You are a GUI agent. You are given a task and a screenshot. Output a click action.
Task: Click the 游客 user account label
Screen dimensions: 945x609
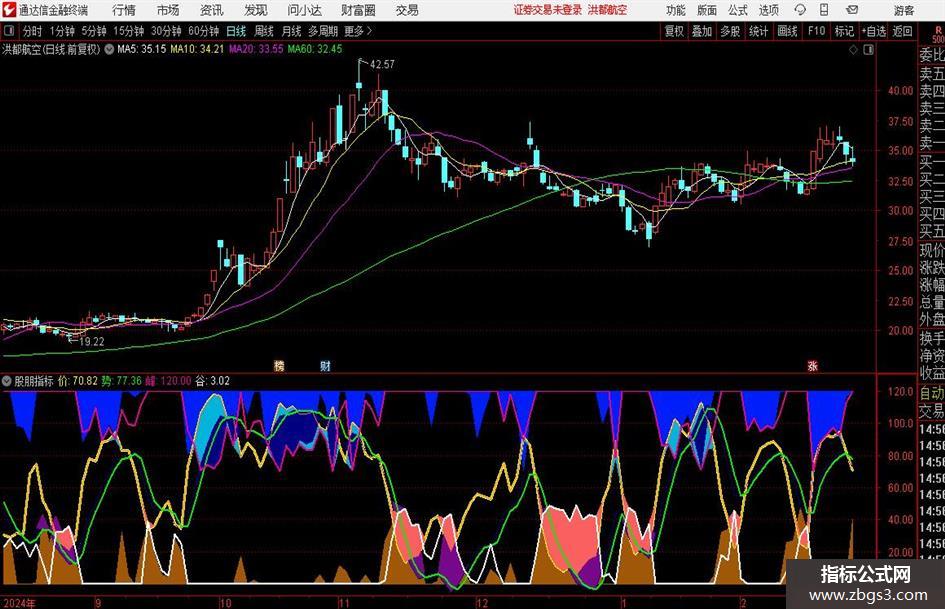(903, 10)
